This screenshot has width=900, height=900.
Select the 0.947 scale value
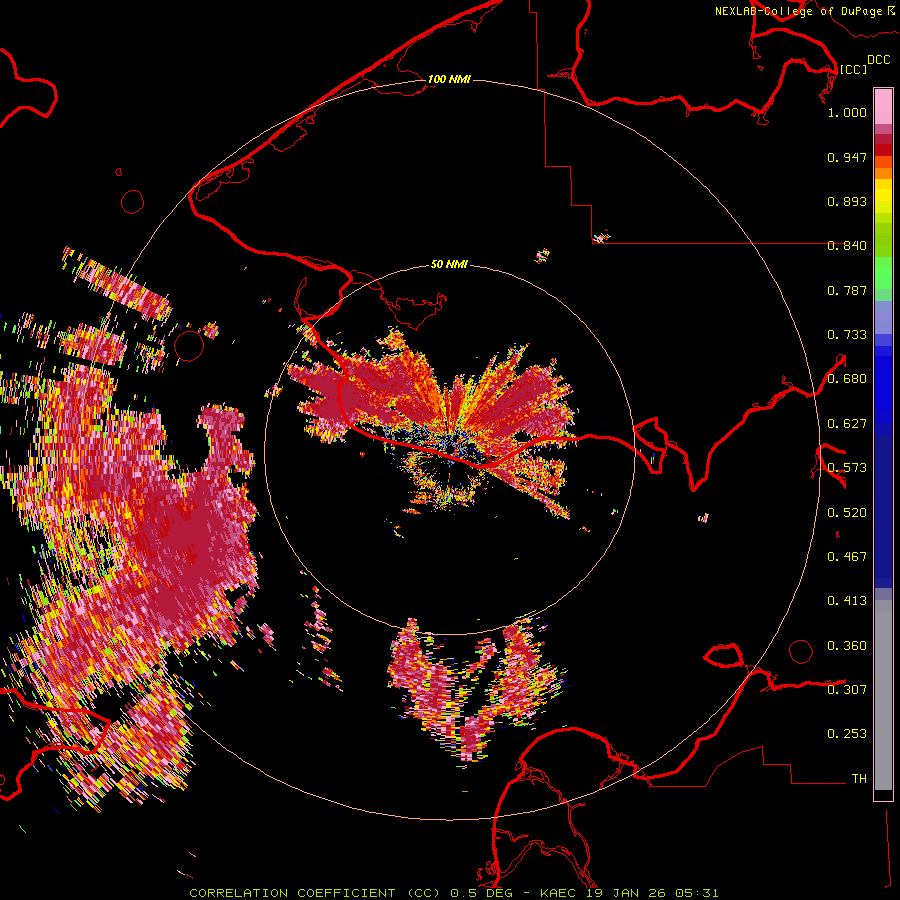pos(847,157)
